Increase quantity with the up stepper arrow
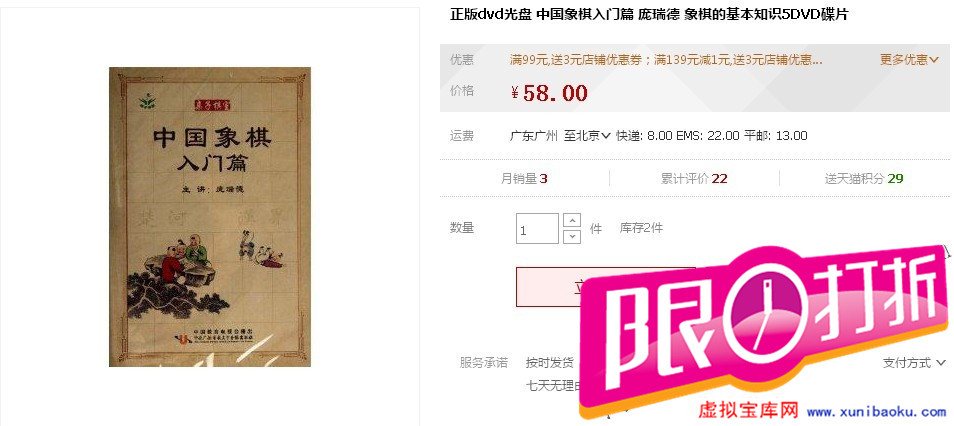This screenshot has width=954, height=426. 572,220
